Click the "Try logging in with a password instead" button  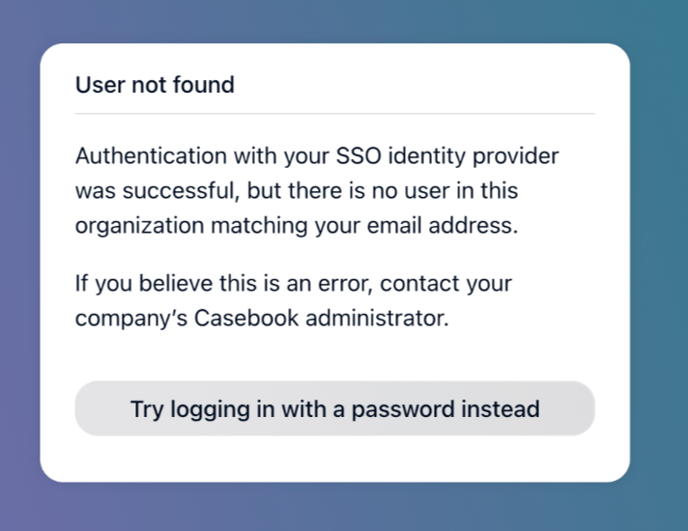[x=335, y=409]
